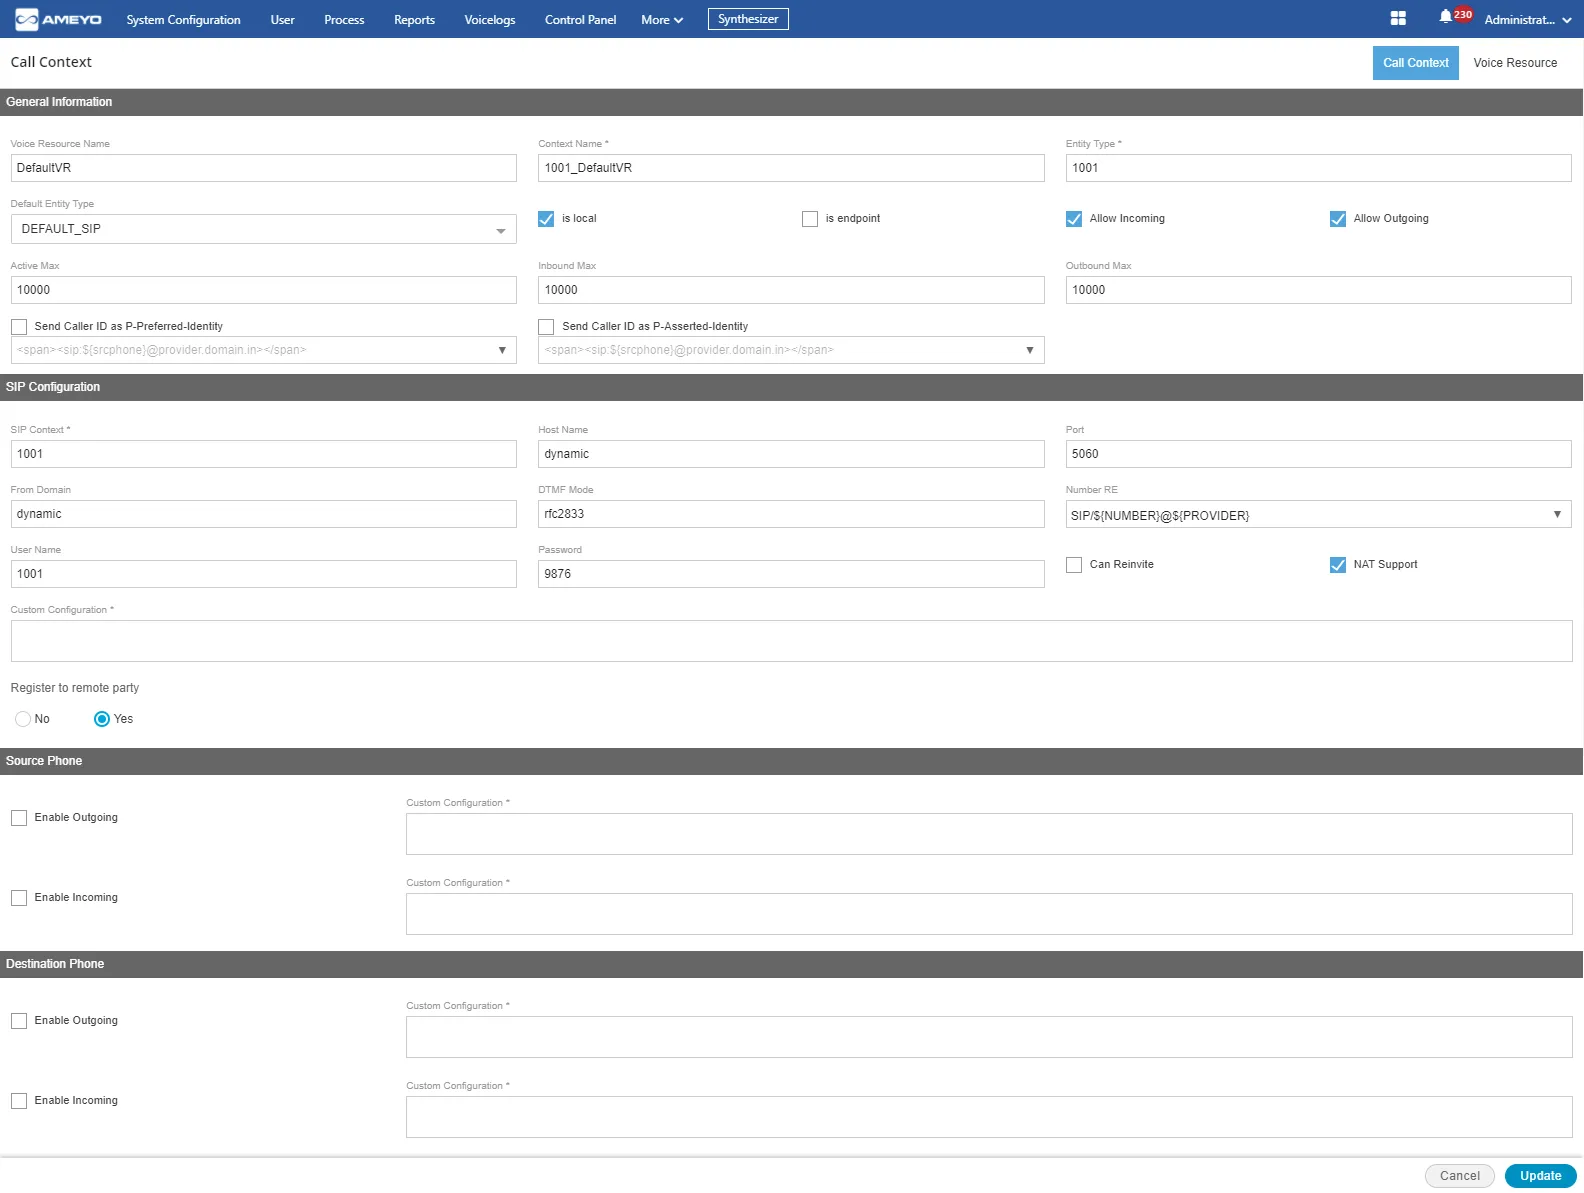Open the System Configuration menu

(183, 20)
